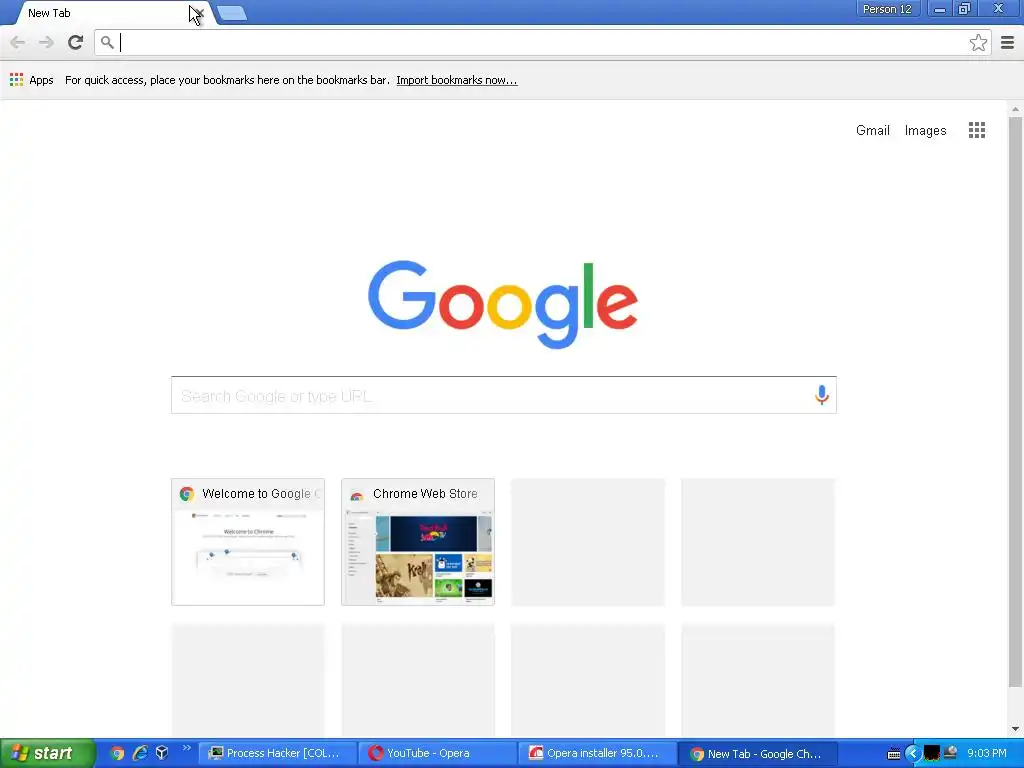Click the network tray icon
Viewport: 1024px width, 768px height.
(950, 753)
